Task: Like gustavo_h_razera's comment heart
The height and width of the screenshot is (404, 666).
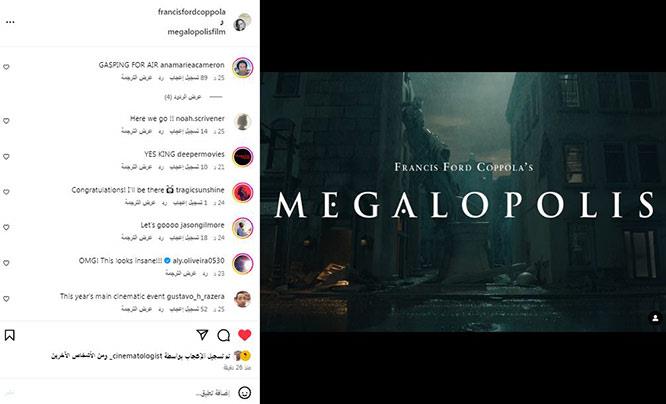Action: [6, 299]
